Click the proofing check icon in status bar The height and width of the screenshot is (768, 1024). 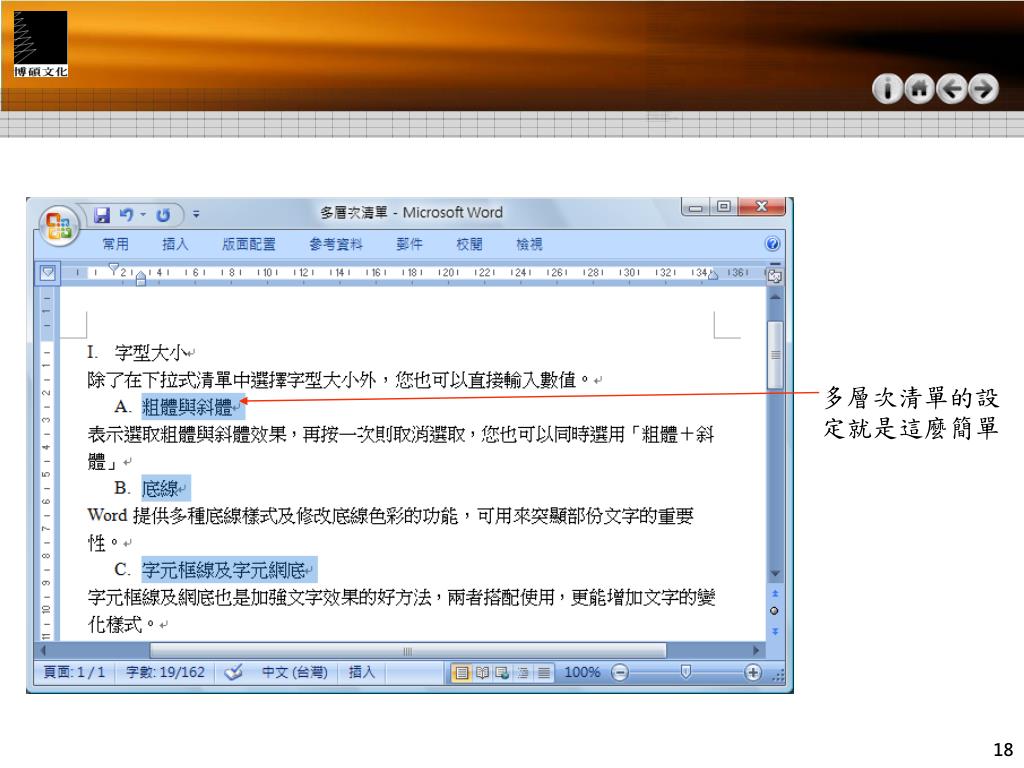[233, 672]
